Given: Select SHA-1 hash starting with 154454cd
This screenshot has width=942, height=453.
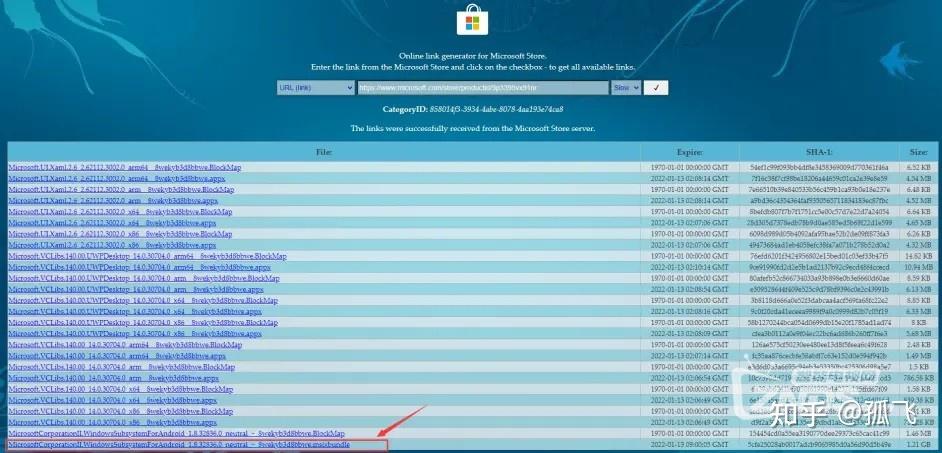Looking at the screenshot, I should click(x=819, y=434).
